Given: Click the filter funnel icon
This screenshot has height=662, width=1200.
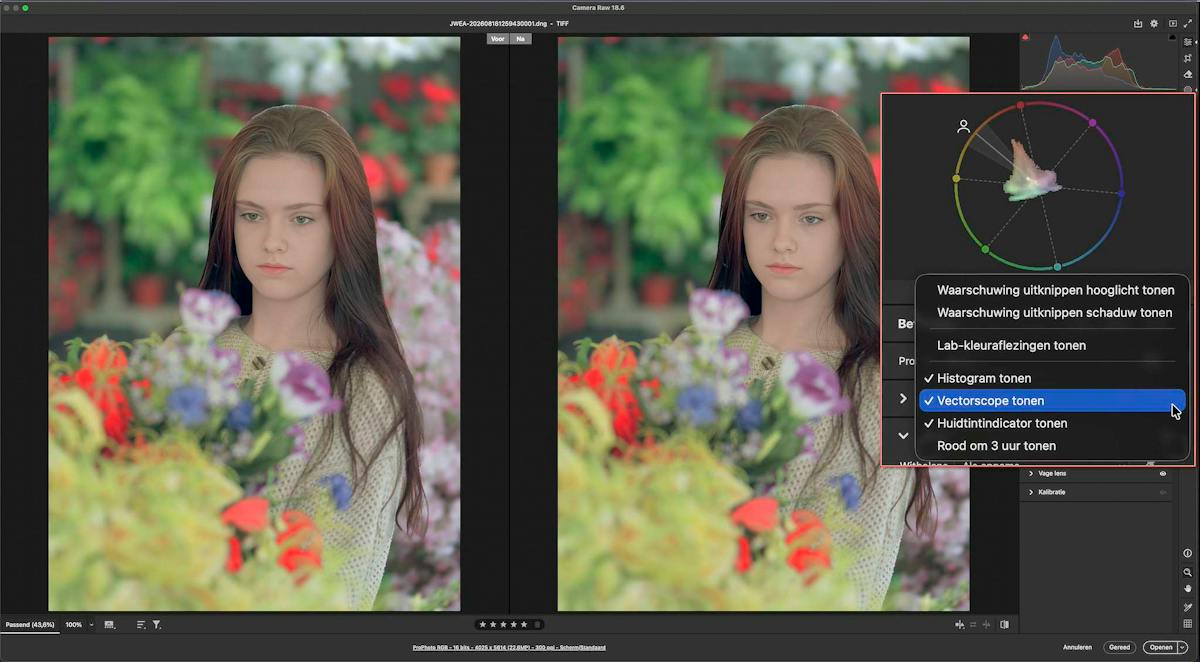Looking at the screenshot, I should (157, 624).
